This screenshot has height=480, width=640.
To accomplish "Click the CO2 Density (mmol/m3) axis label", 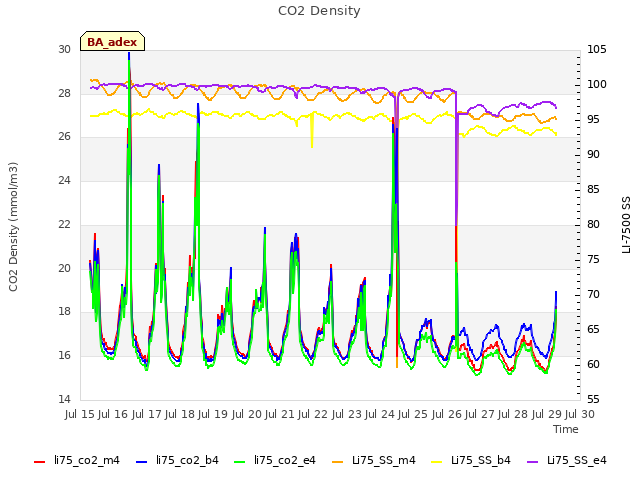I will pyautogui.click(x=13, y=227).
